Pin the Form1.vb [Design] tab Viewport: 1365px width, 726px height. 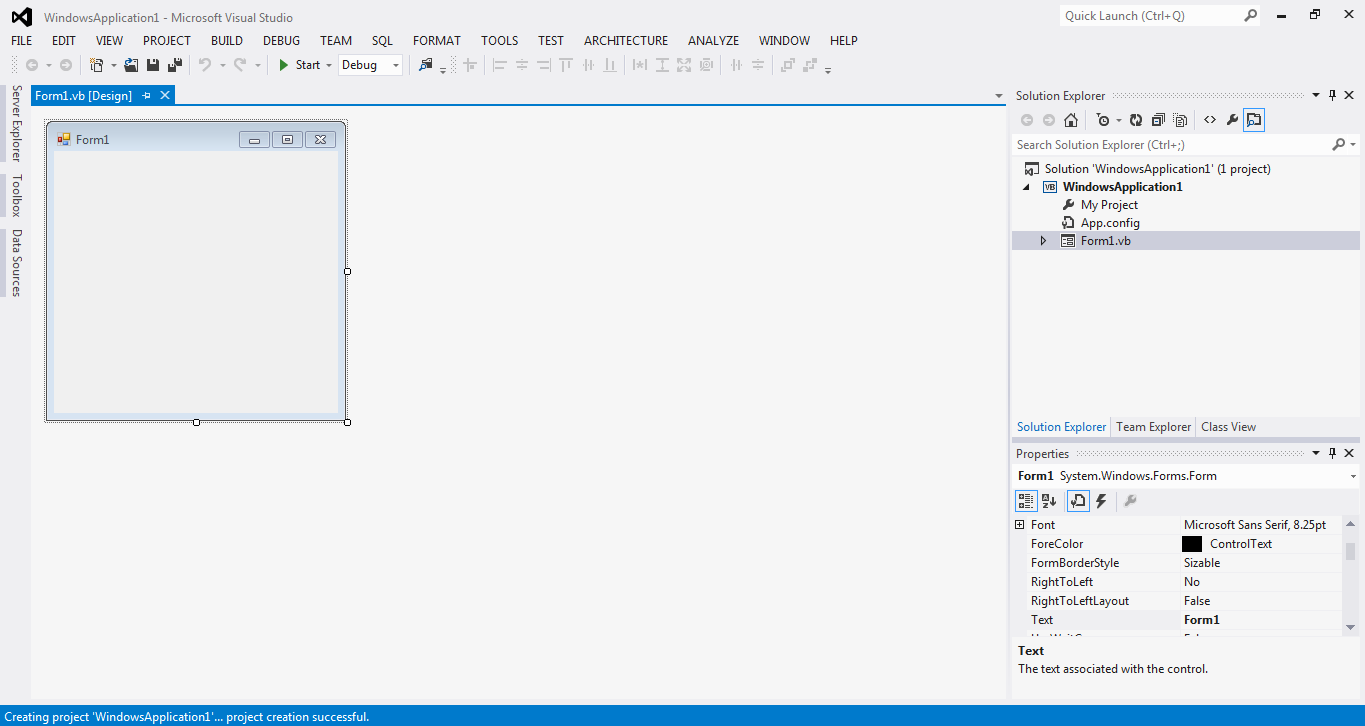pyautogui.click(x=146, y=95)
